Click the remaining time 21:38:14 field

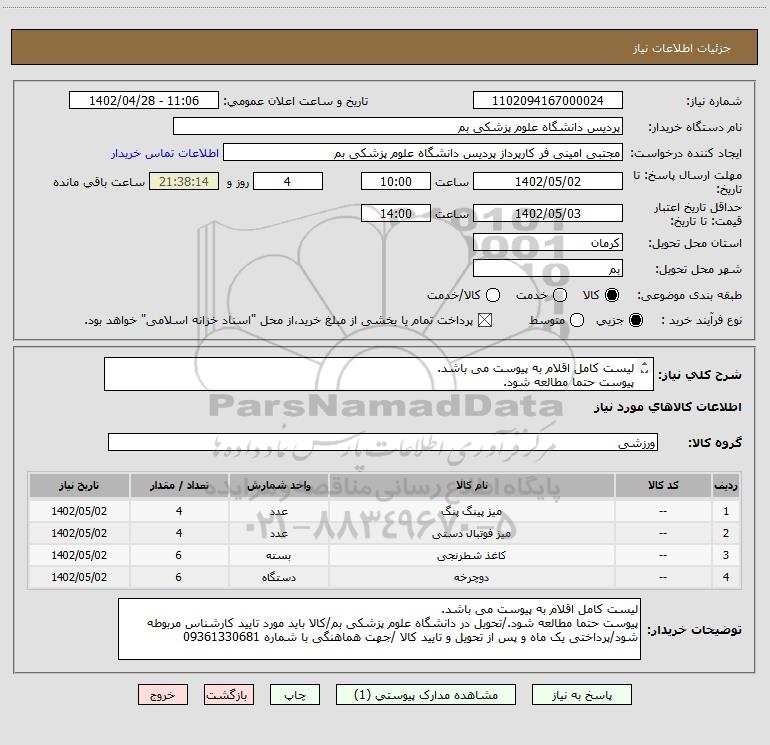tap(184, 181)
